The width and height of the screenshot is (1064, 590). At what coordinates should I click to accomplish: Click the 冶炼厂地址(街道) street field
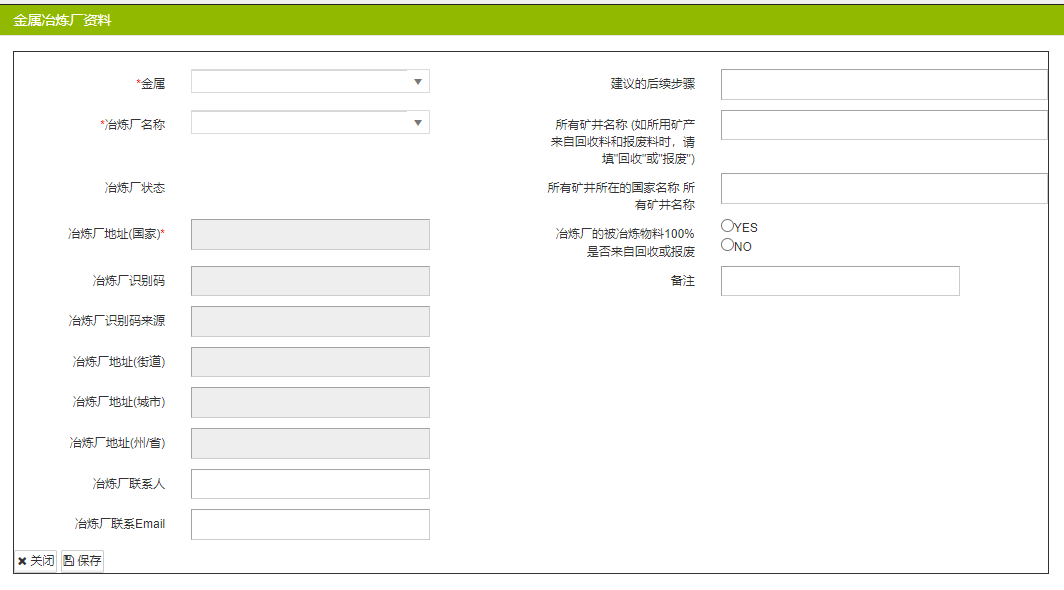coord(310,362)
